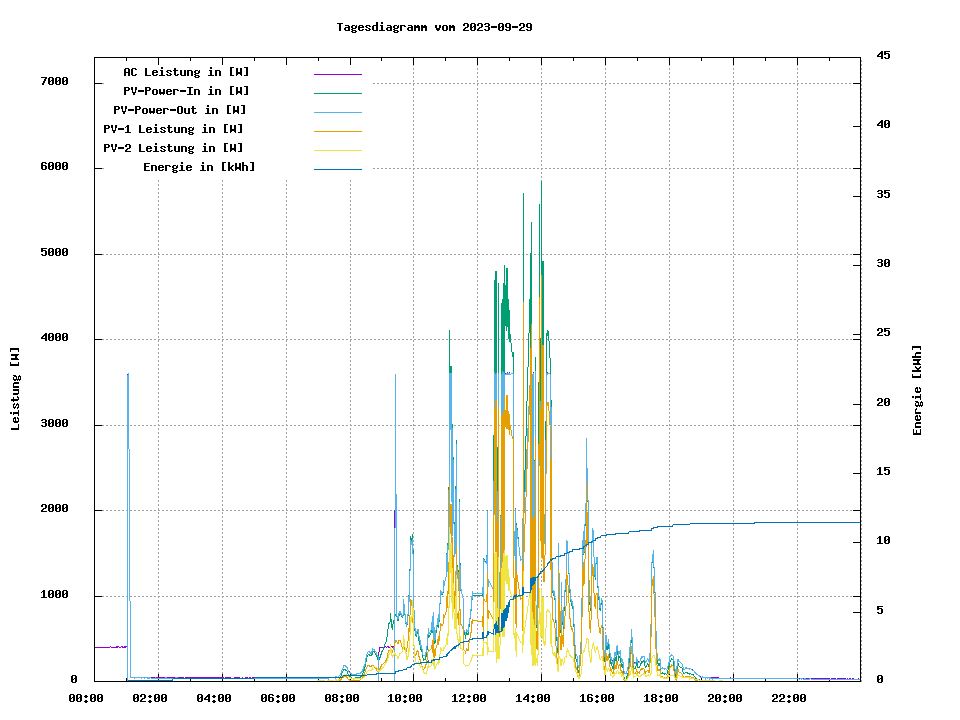The image size is (960, 720).
Task: Click the 00:00 time label on x-axis
Action: coord(86,698)
